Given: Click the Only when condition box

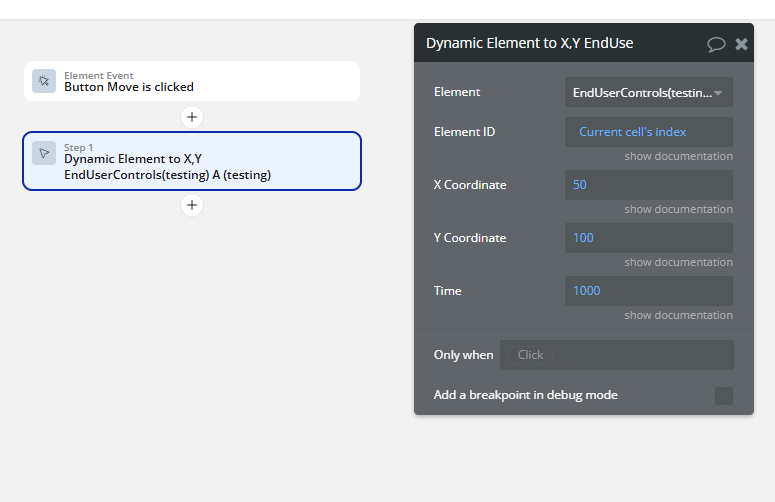Looking at the screenshot, I should pyautogui.click(x=617, y=355).
